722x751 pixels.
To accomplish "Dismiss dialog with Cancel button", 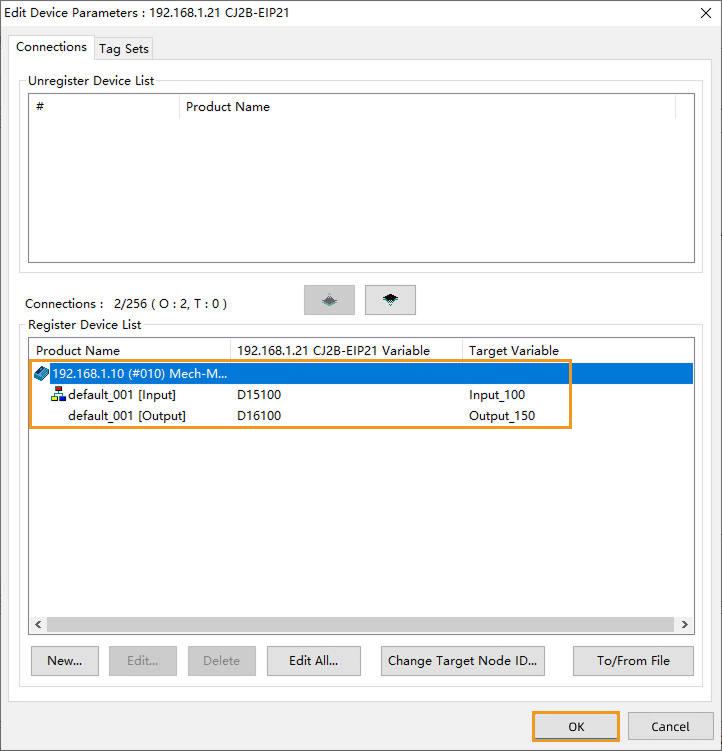I will coord(670,727).
